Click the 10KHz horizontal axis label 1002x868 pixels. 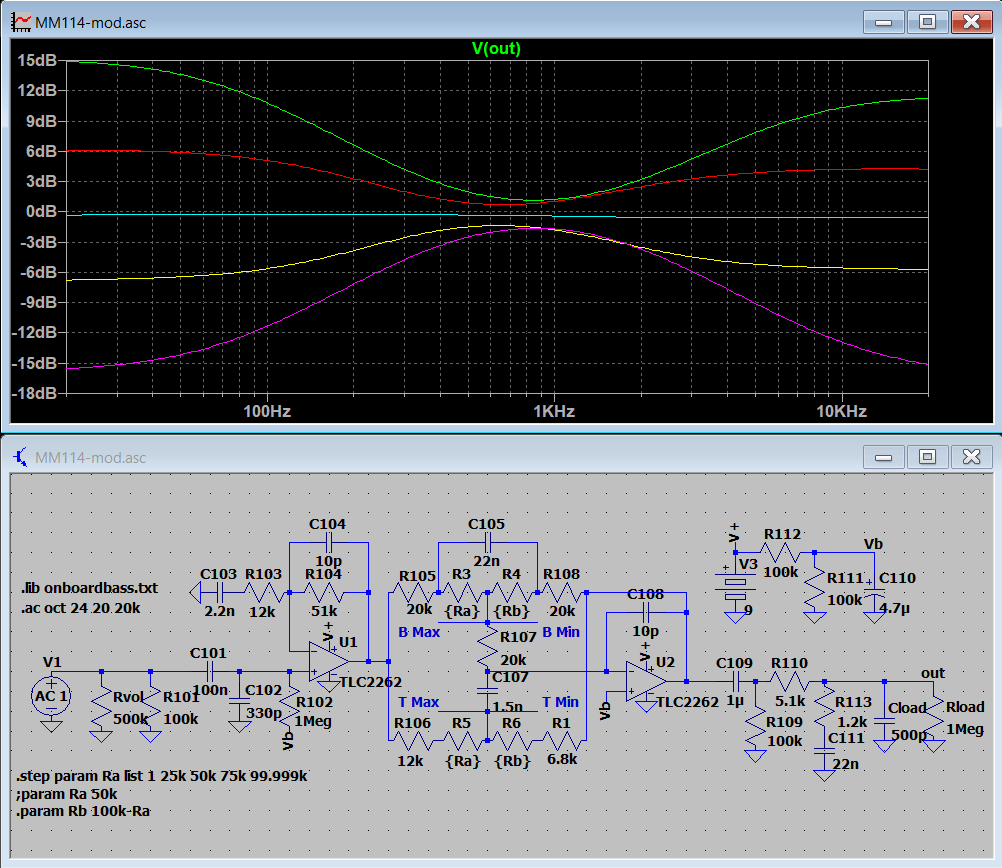pyautogui.click(x=842, y=411)
